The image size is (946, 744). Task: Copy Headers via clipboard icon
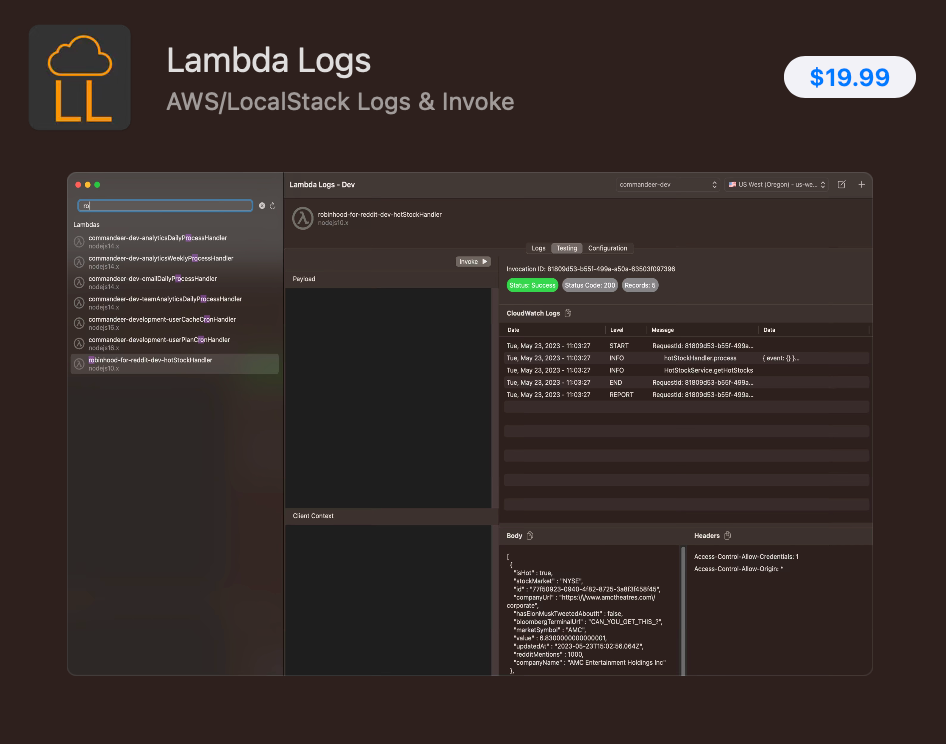tap(728, 535)
